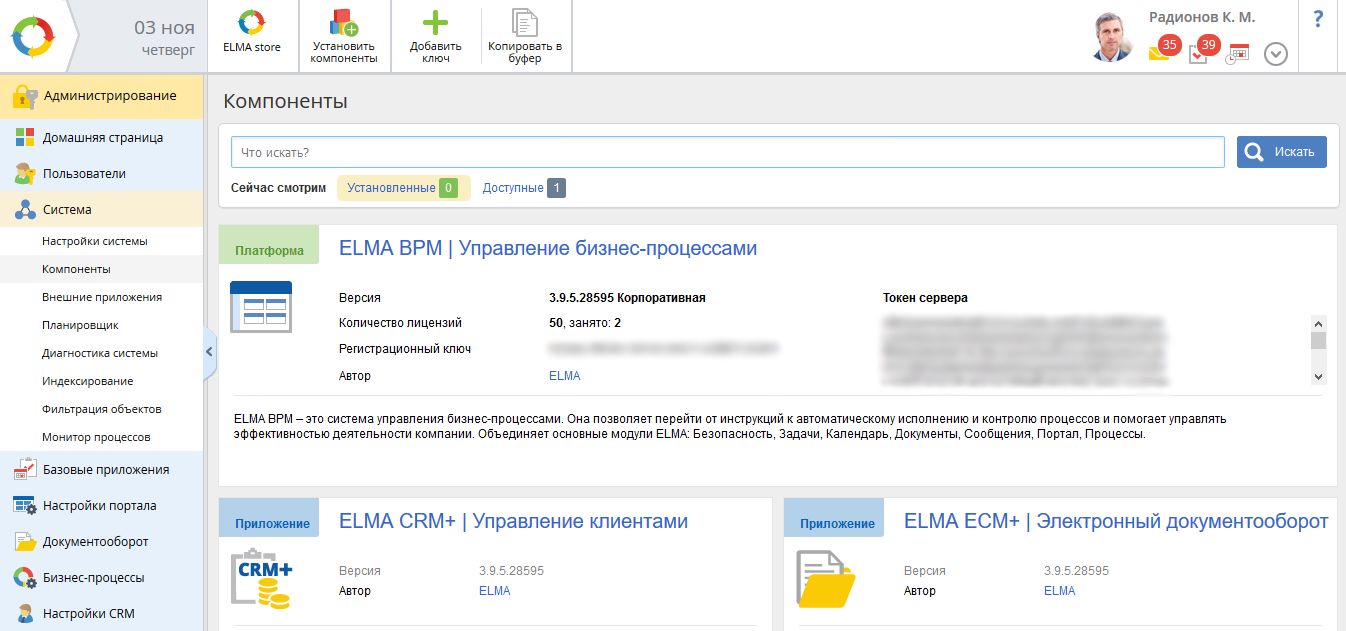Click the Искать search button
The width and height of the screenshot is (1346, 631).
pyautogui.click(x=1282, y=152)
